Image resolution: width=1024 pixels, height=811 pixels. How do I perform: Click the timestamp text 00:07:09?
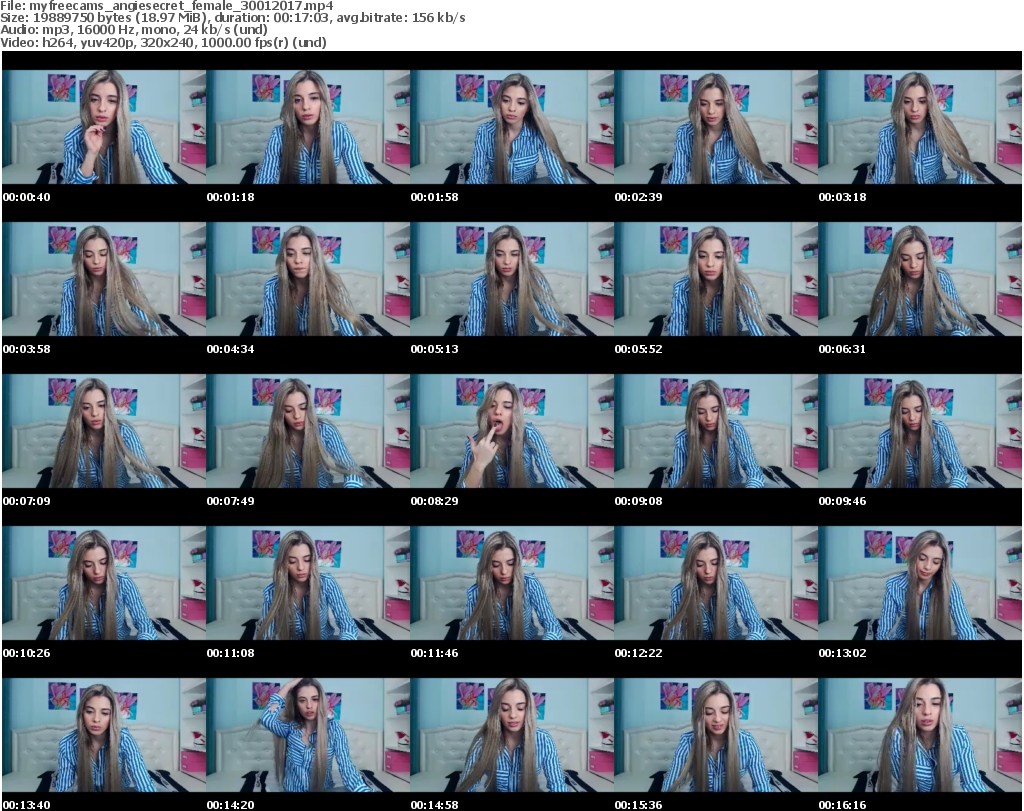(26, 501)
